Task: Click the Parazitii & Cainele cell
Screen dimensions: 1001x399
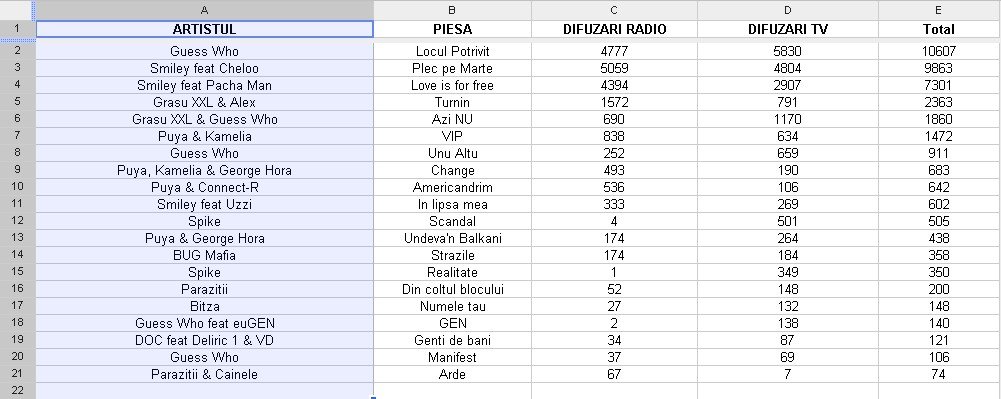Action: point(204,374)
